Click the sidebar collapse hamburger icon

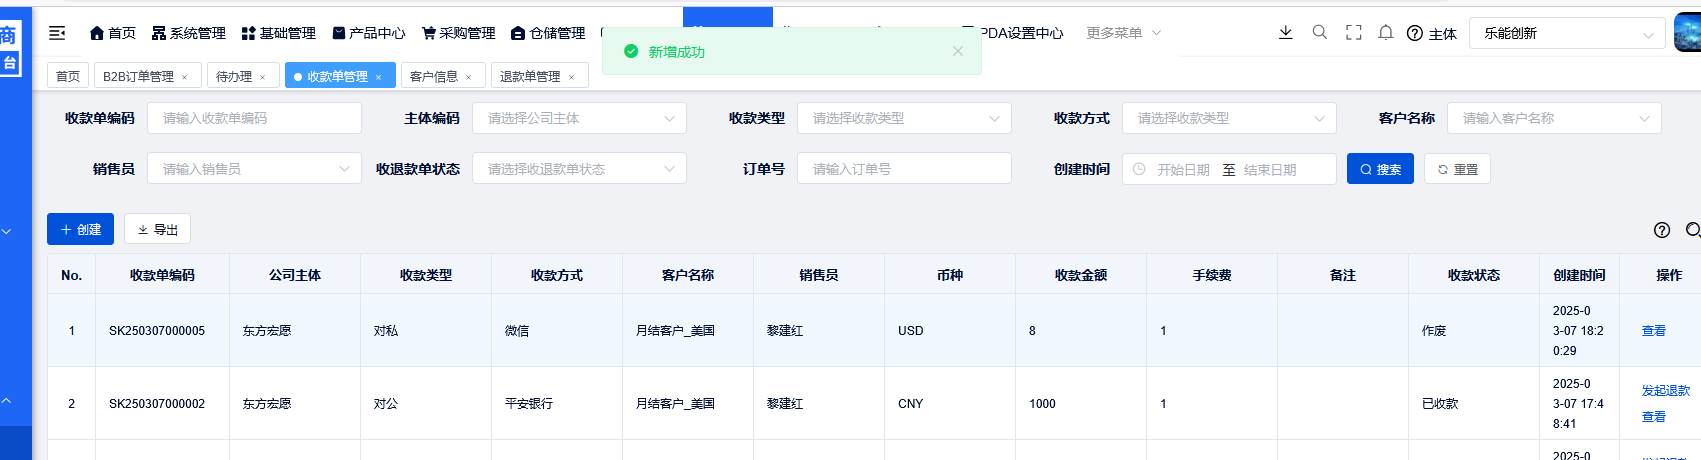57,33
